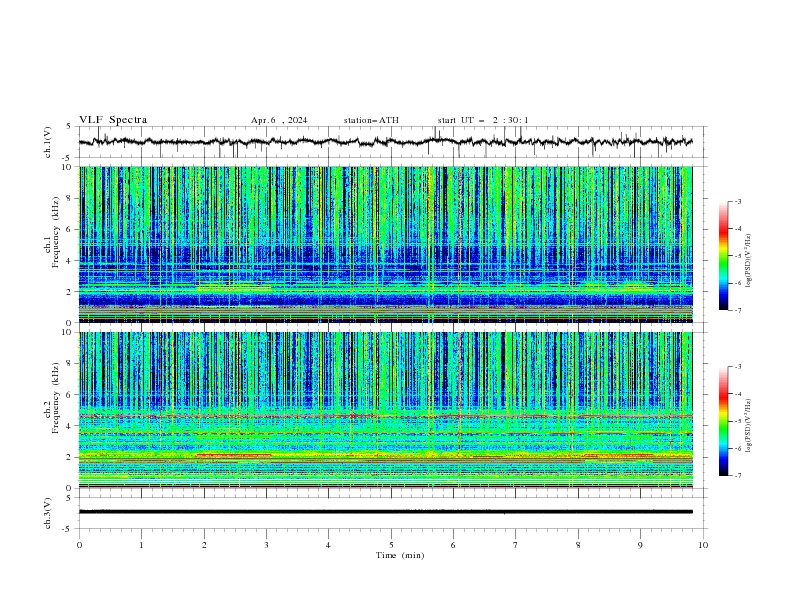Click the ch.1 voltage waveform trace
This screenshot has width=792, height=612.
click(x=385, y=142)
